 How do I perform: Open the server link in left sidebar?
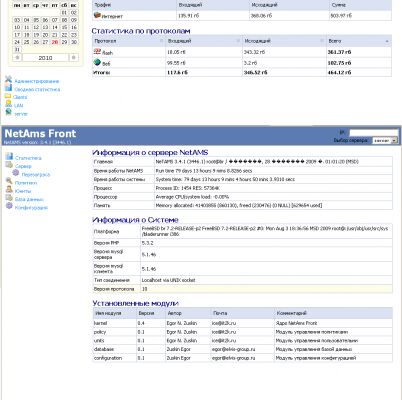(x=21, y=114)
